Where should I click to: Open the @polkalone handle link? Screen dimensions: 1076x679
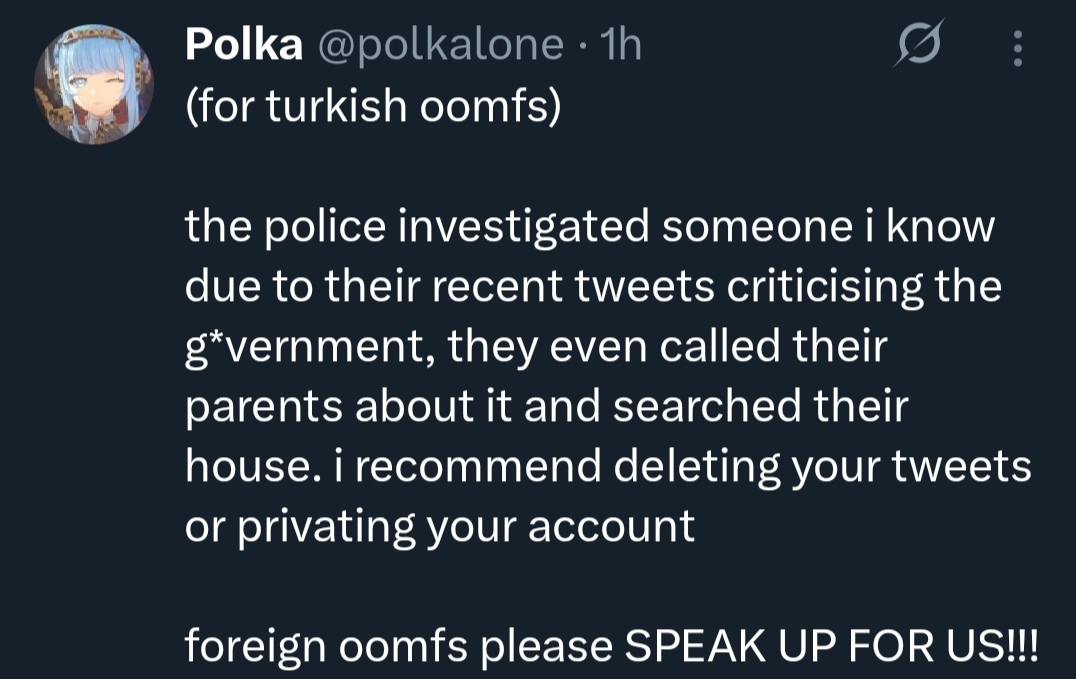pos(440,46)
